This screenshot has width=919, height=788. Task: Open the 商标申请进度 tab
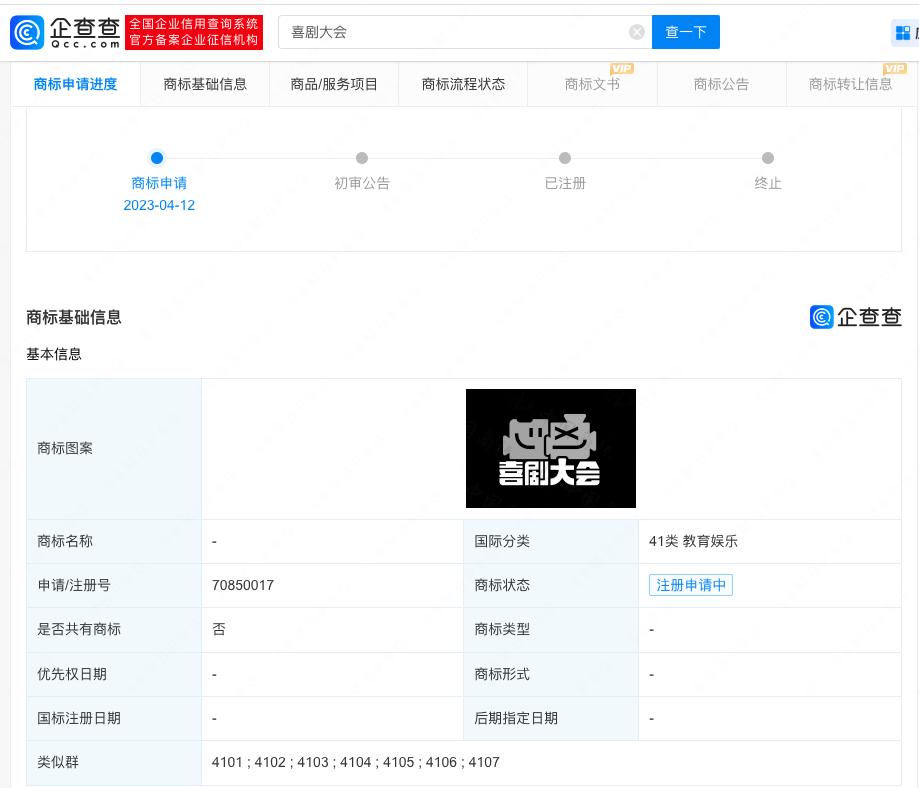click(x=75, y=84)
